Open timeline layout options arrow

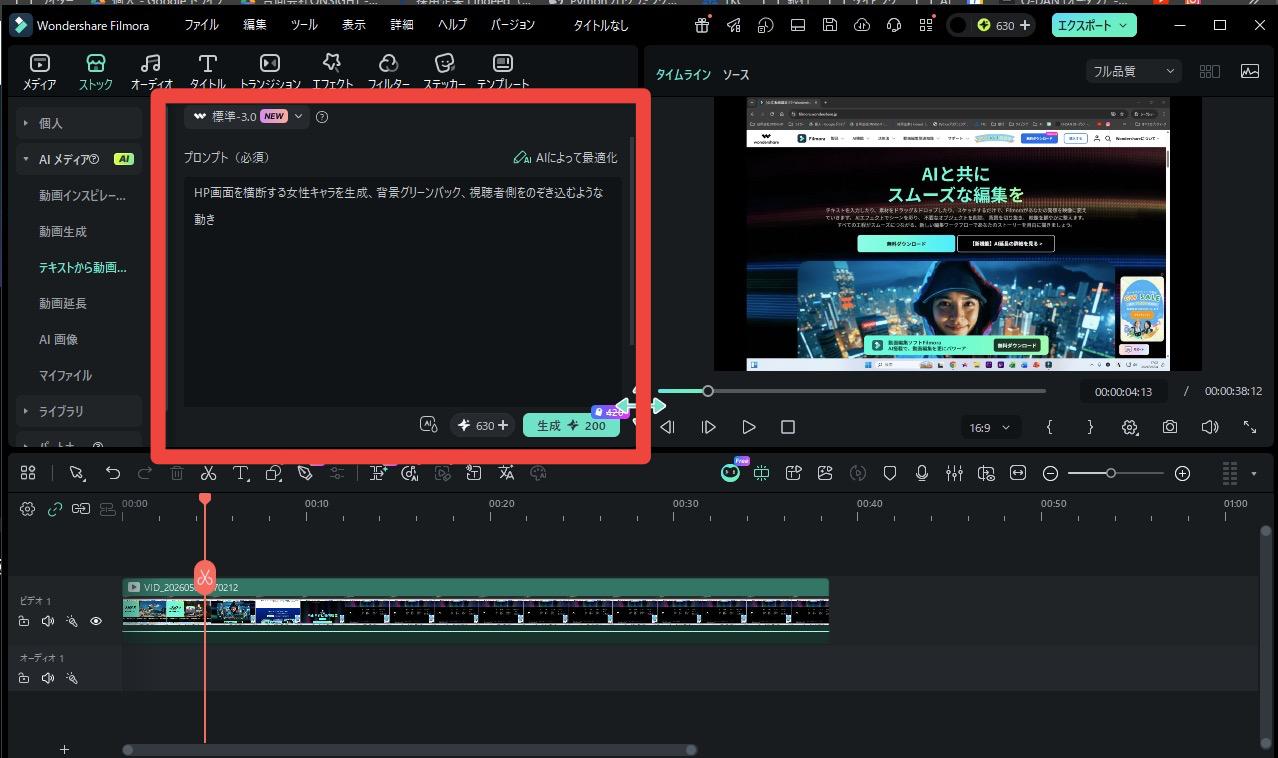pyautogui.click(x=1254, y=473)
